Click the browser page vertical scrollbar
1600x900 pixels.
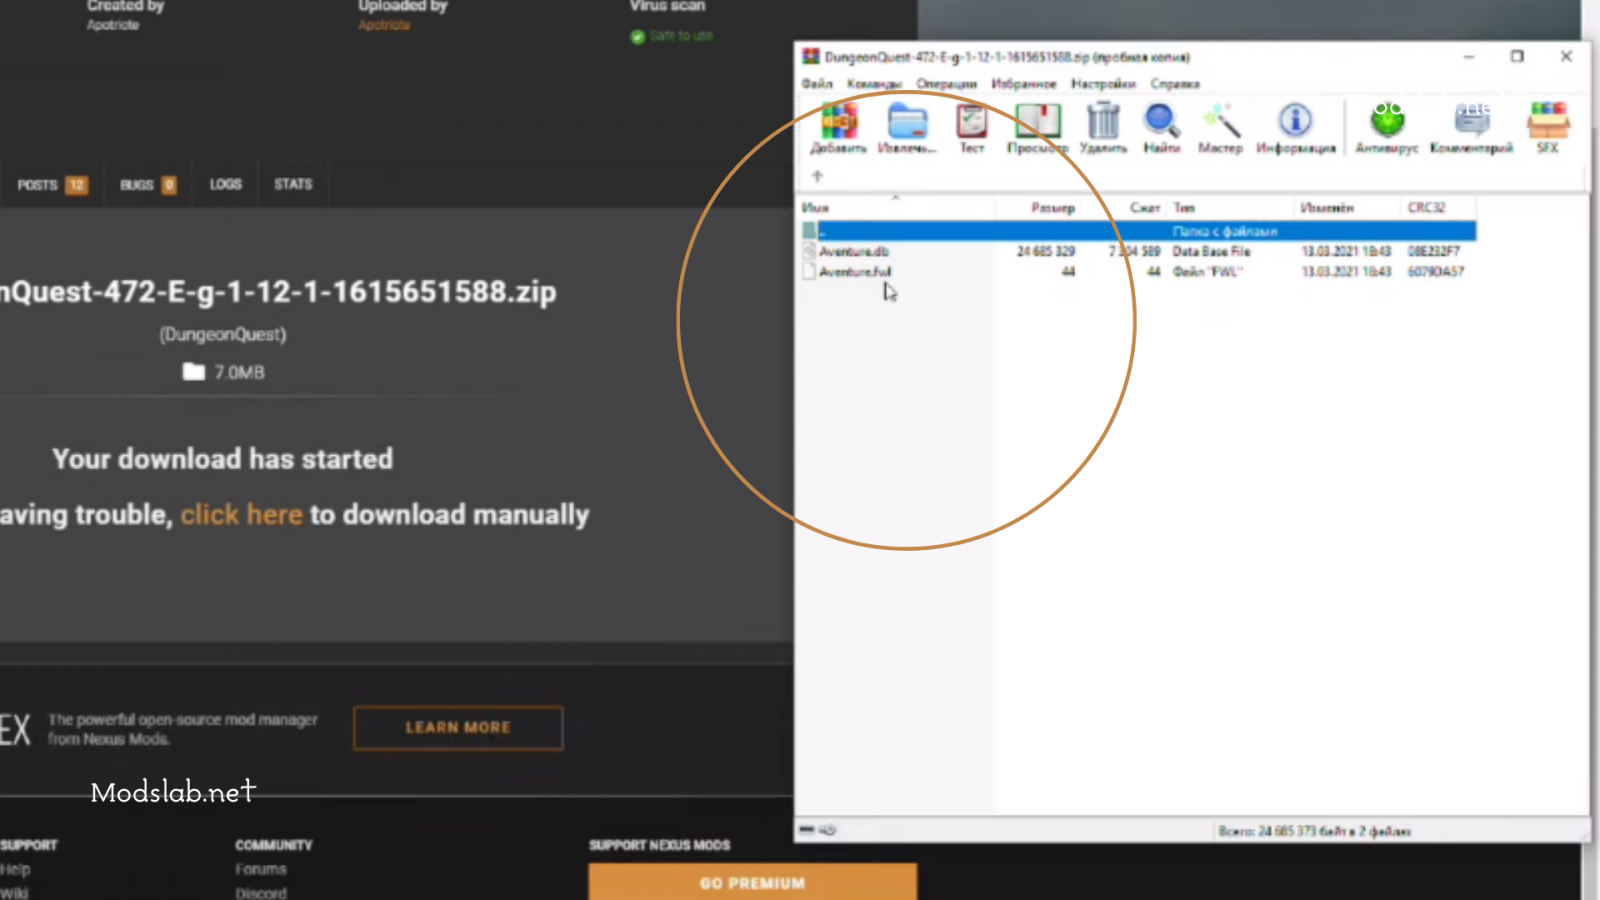(1590, 450)
